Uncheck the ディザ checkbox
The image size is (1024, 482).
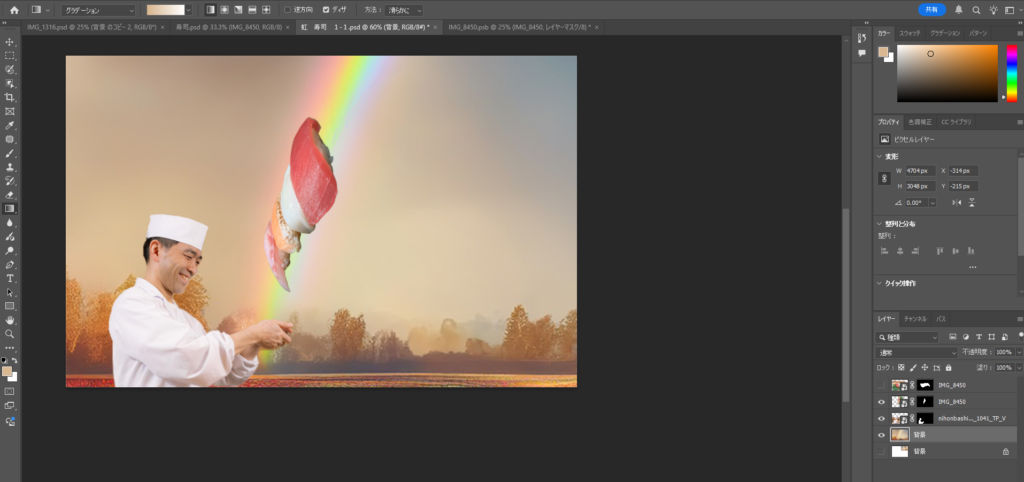[326, 10]
